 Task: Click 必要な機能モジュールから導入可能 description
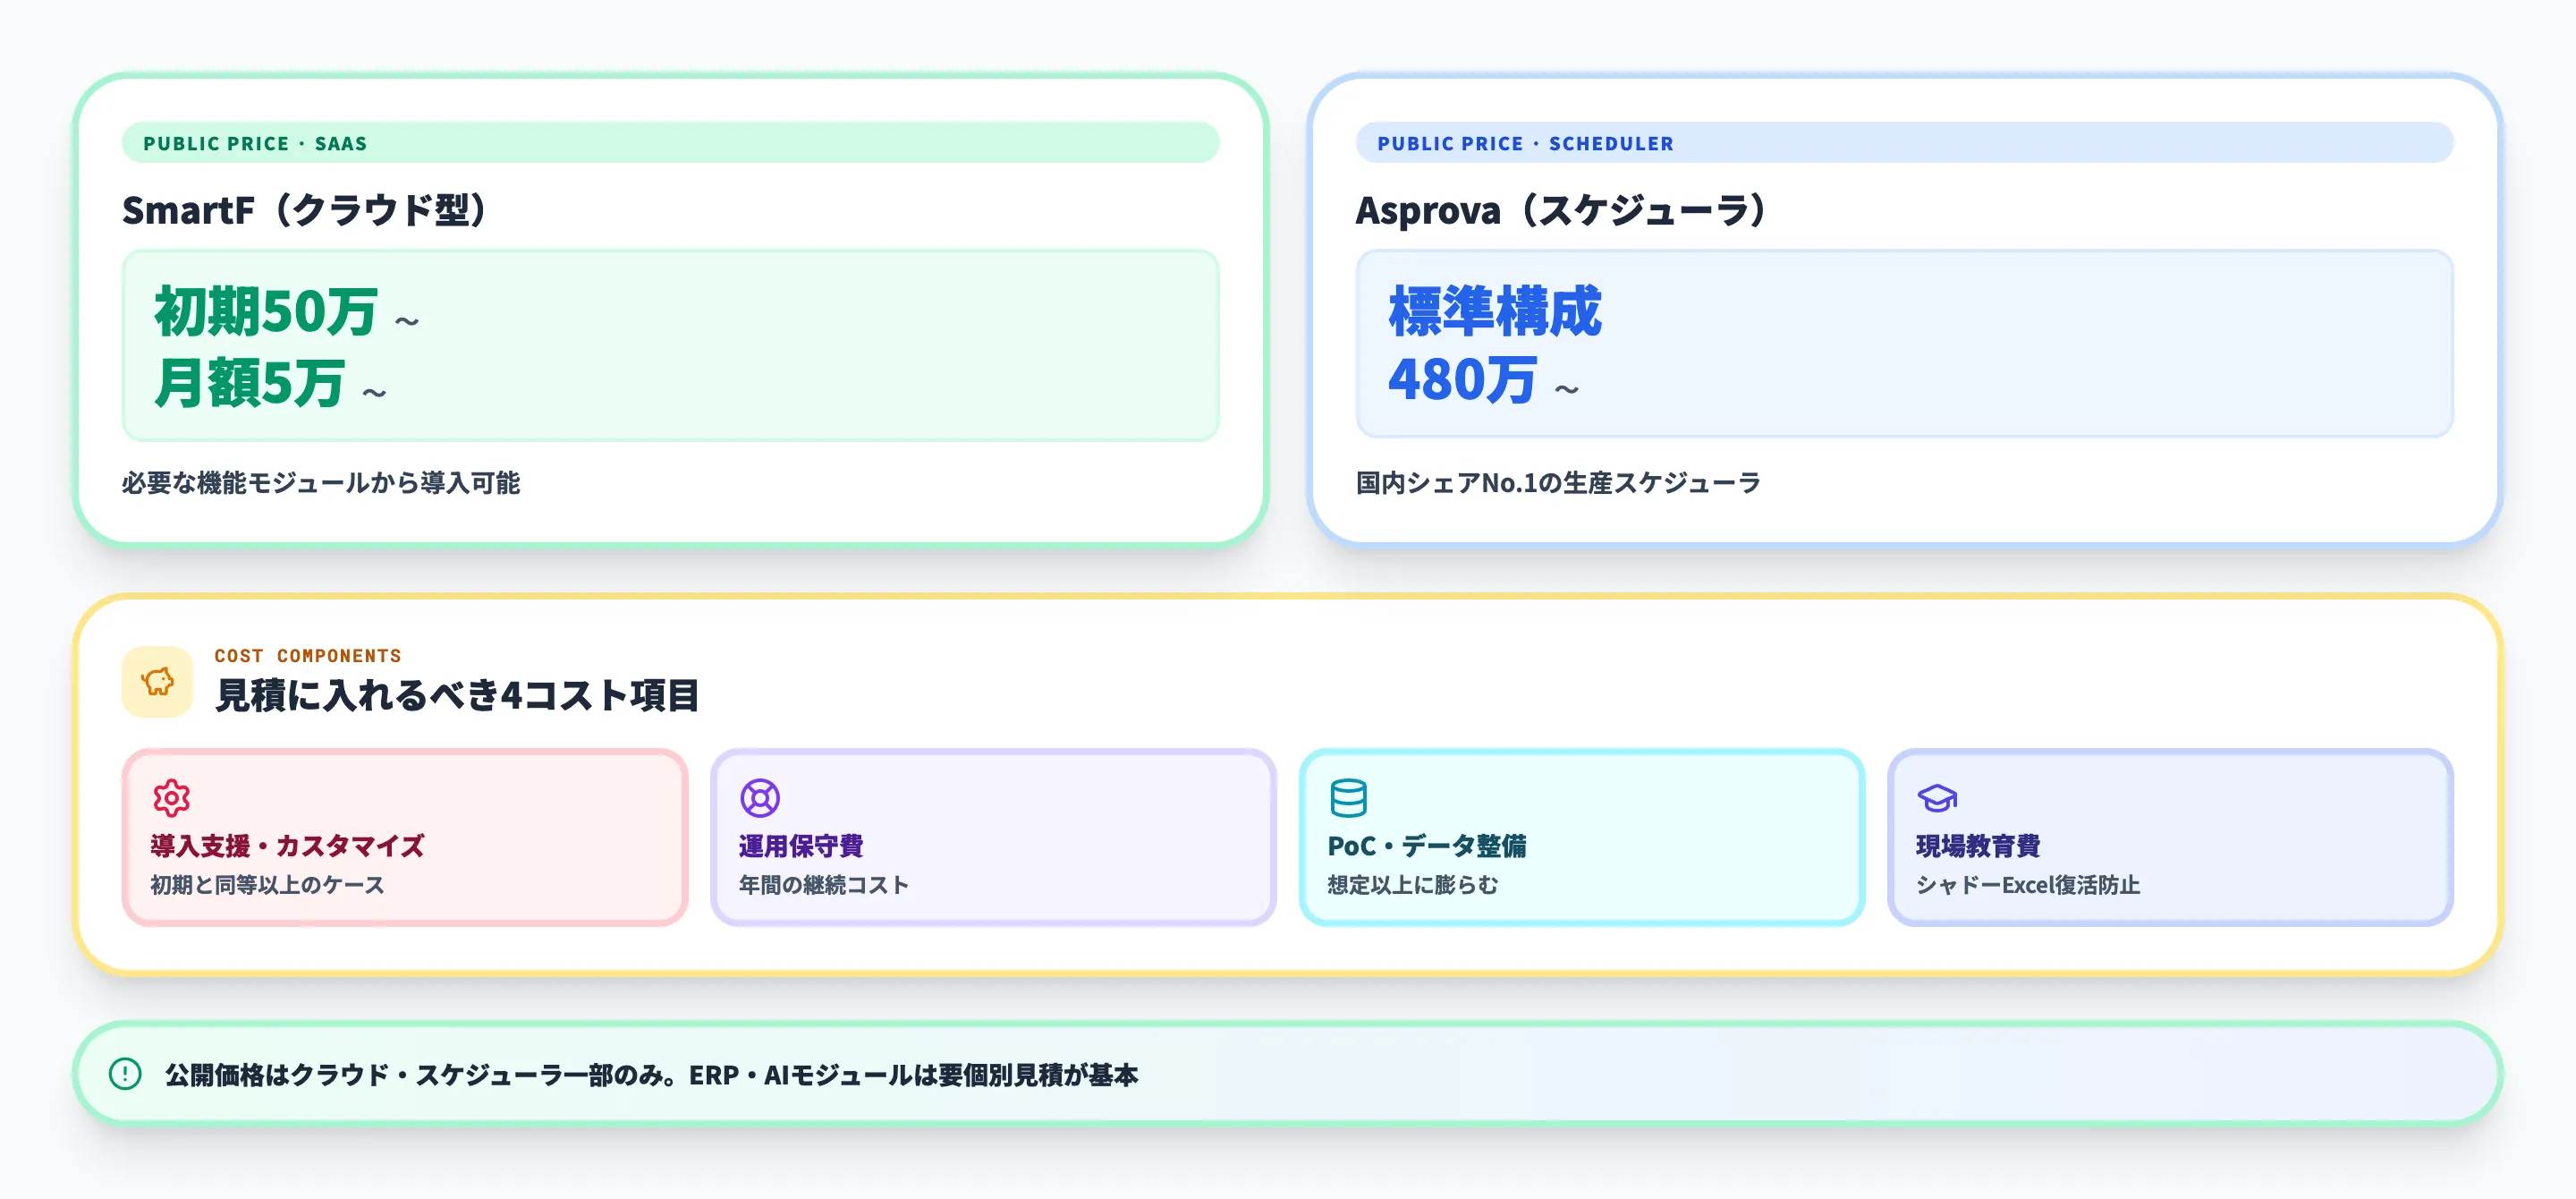pyautogui.click(x=321, y=483)
